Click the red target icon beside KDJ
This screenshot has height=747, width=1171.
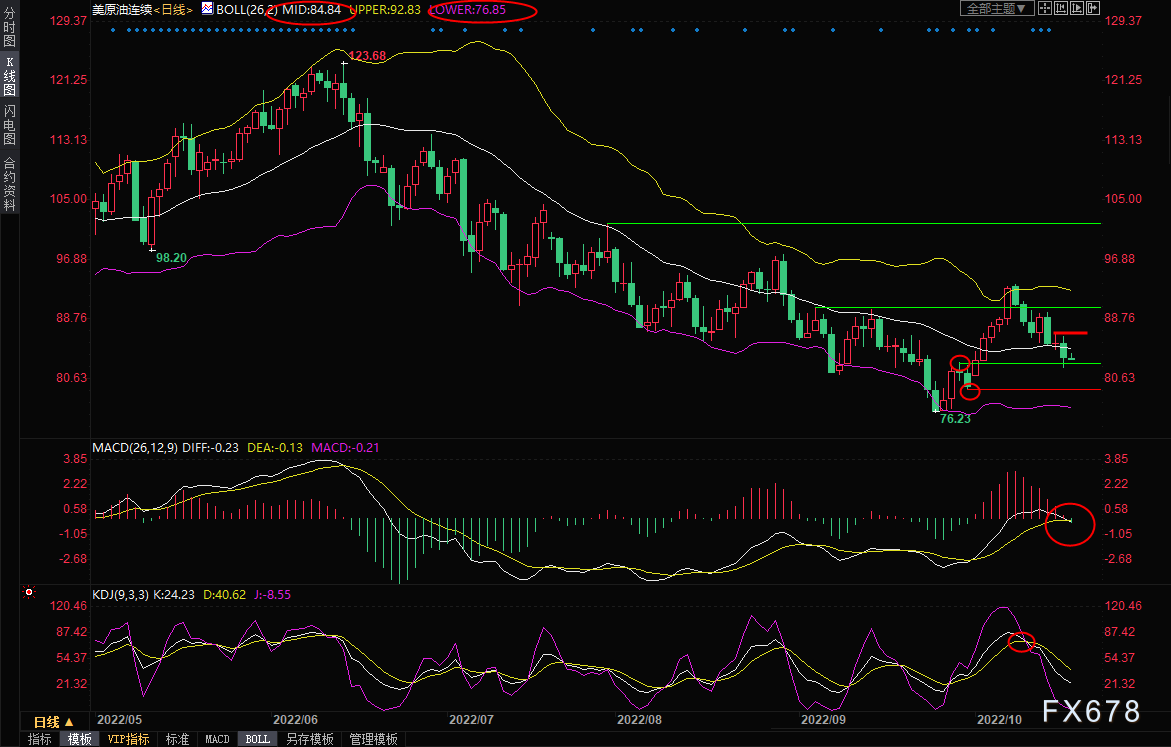click(x=29, y=592)
